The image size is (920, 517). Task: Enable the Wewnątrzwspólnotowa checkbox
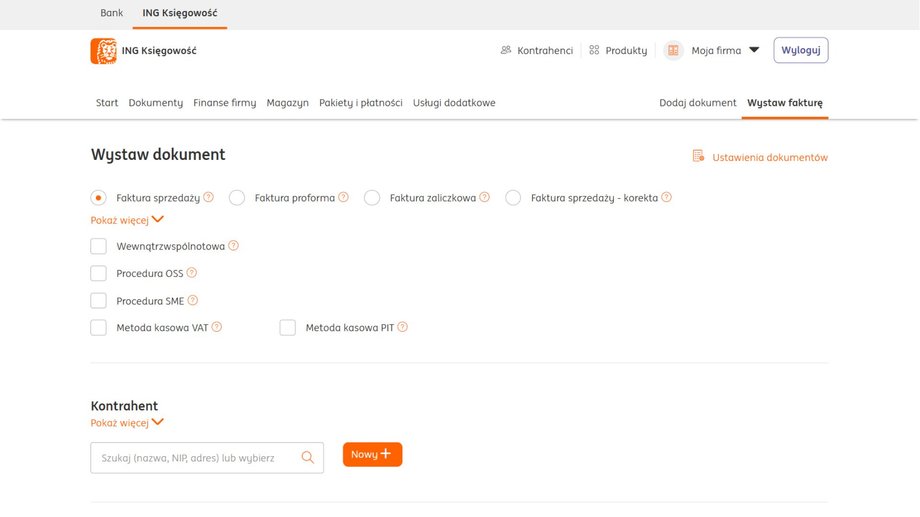98,246
